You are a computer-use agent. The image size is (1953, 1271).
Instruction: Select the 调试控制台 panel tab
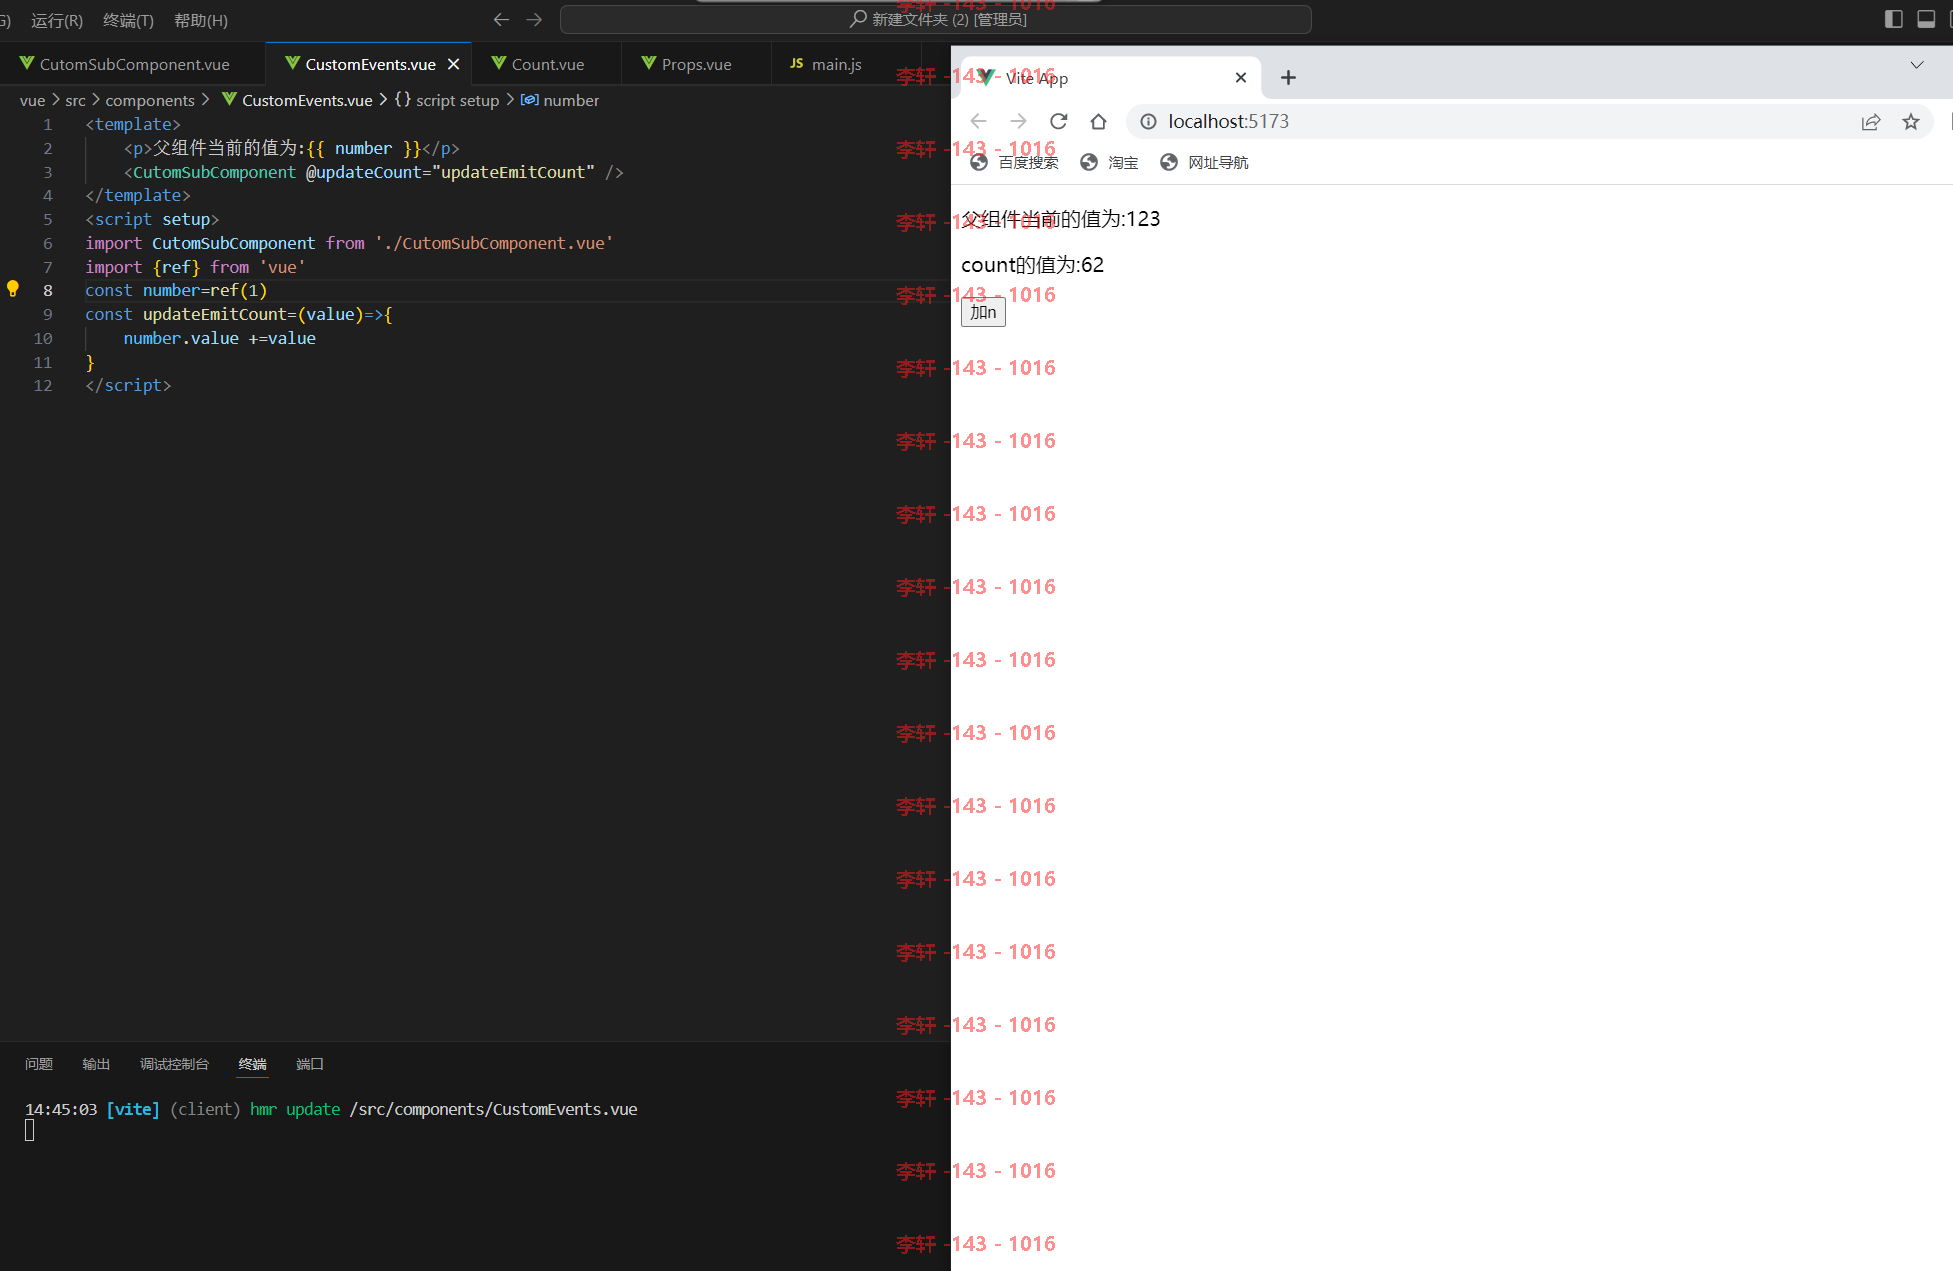[174, 1064]
